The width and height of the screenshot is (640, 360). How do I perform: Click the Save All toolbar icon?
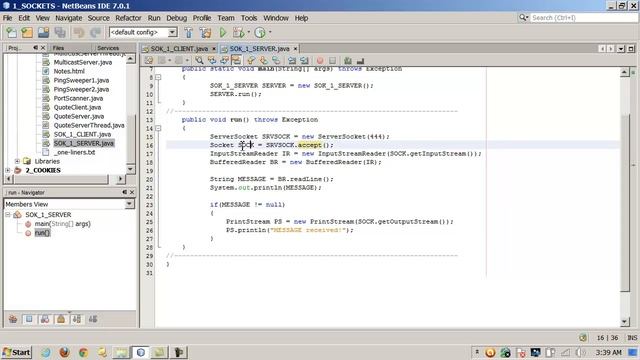click(60, 33)
